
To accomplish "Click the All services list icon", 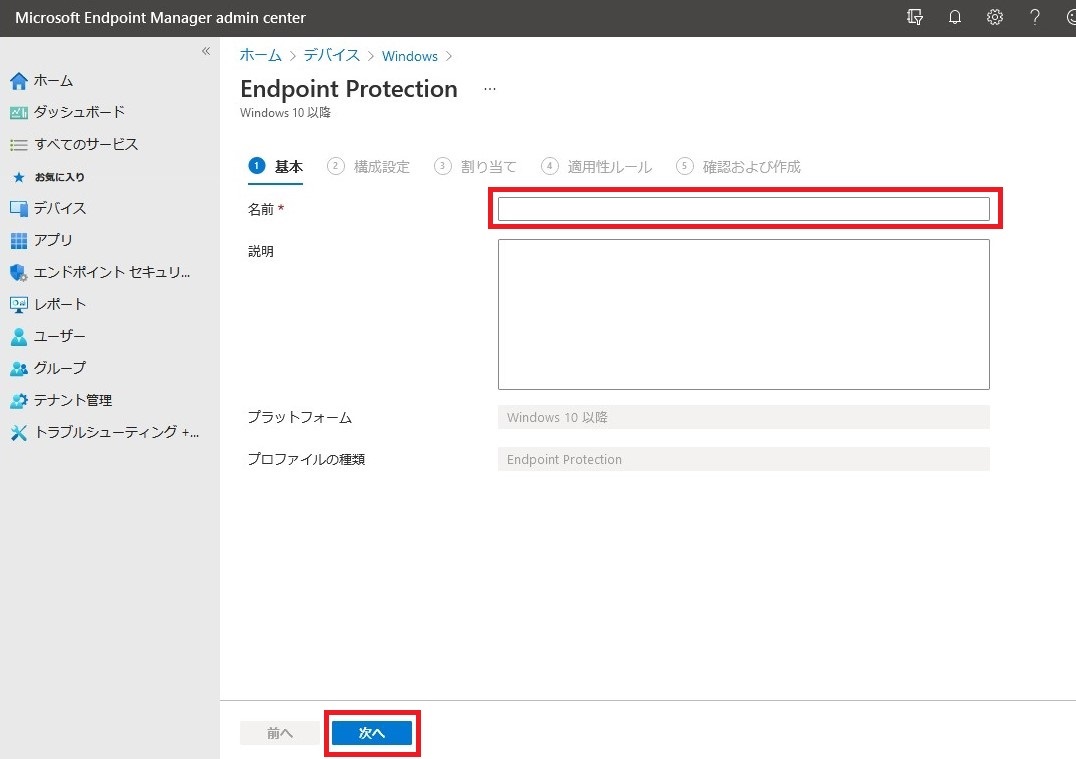I will (19, 145).
